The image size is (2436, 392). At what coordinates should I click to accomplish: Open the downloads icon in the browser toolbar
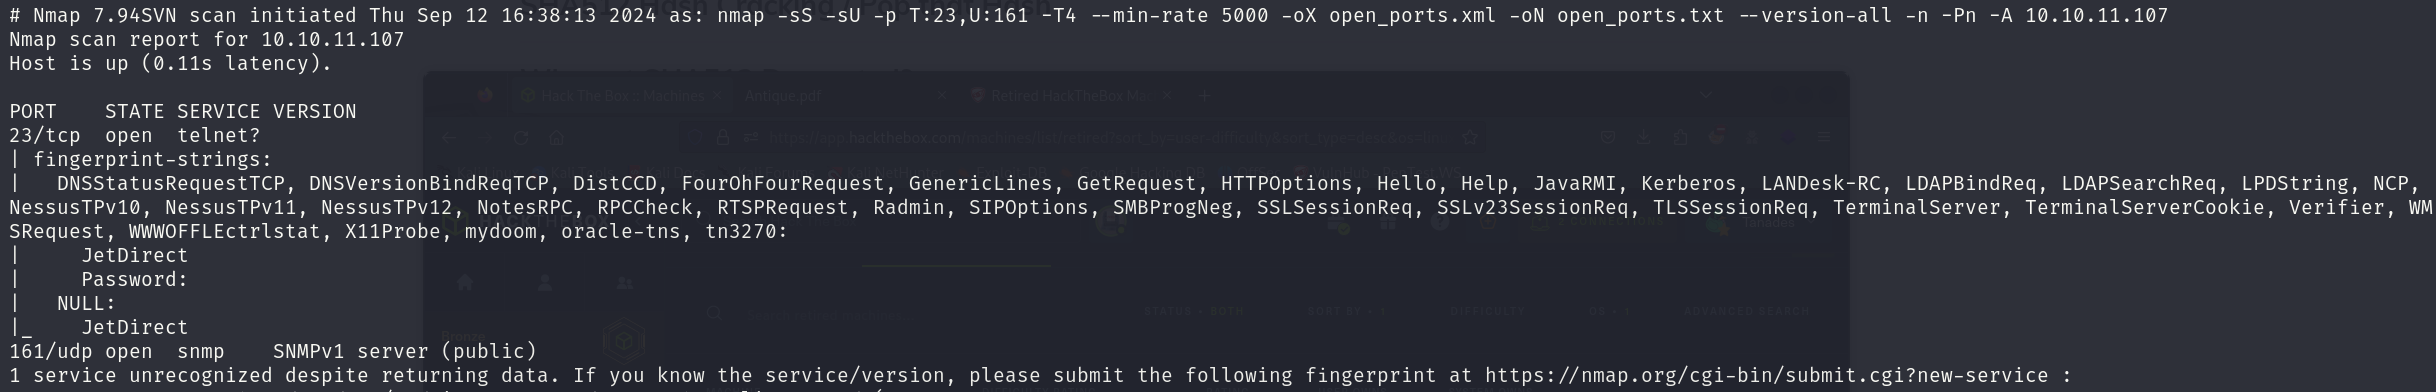coord(1643,137)
